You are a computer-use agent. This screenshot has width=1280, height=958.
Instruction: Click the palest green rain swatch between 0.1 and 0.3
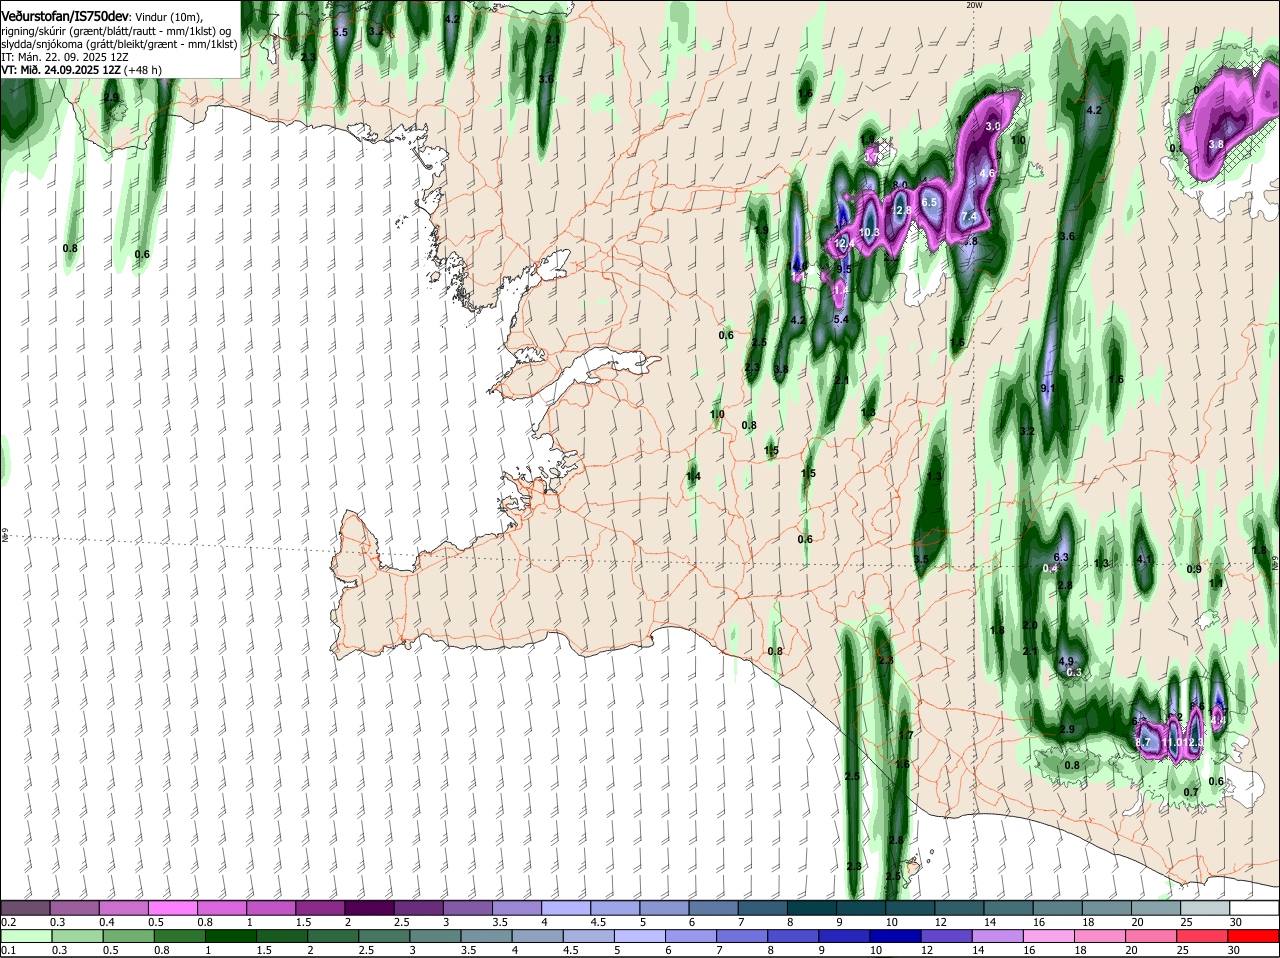[25, 936]
